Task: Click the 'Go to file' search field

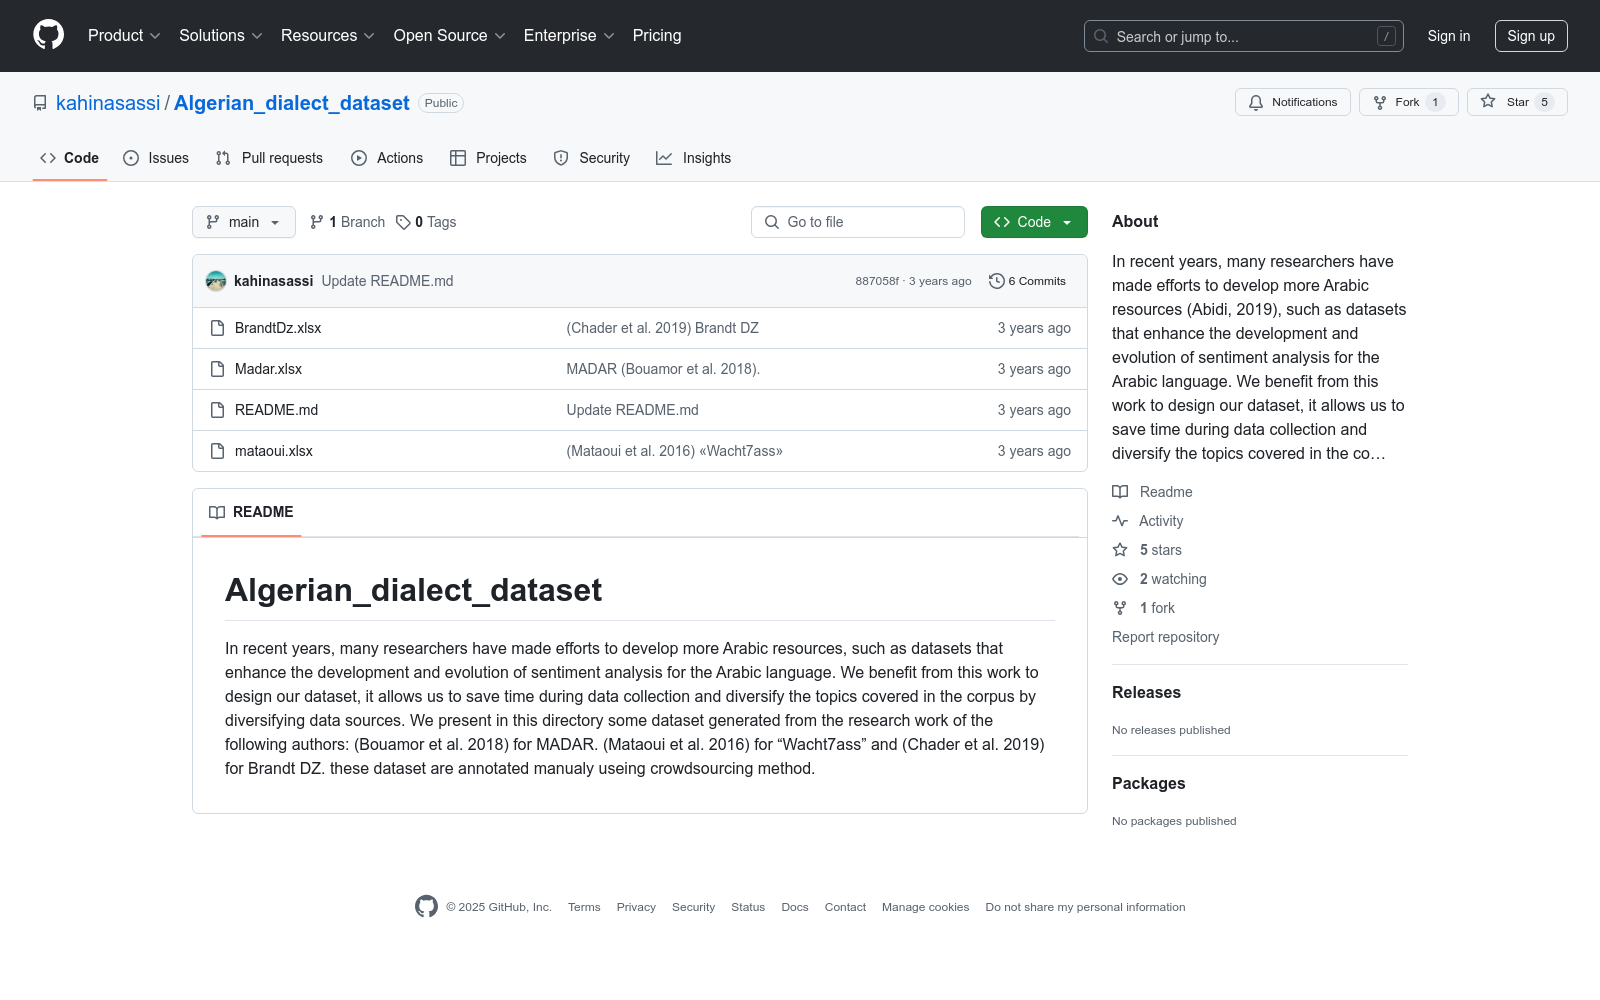Action: tap(858, 222)
